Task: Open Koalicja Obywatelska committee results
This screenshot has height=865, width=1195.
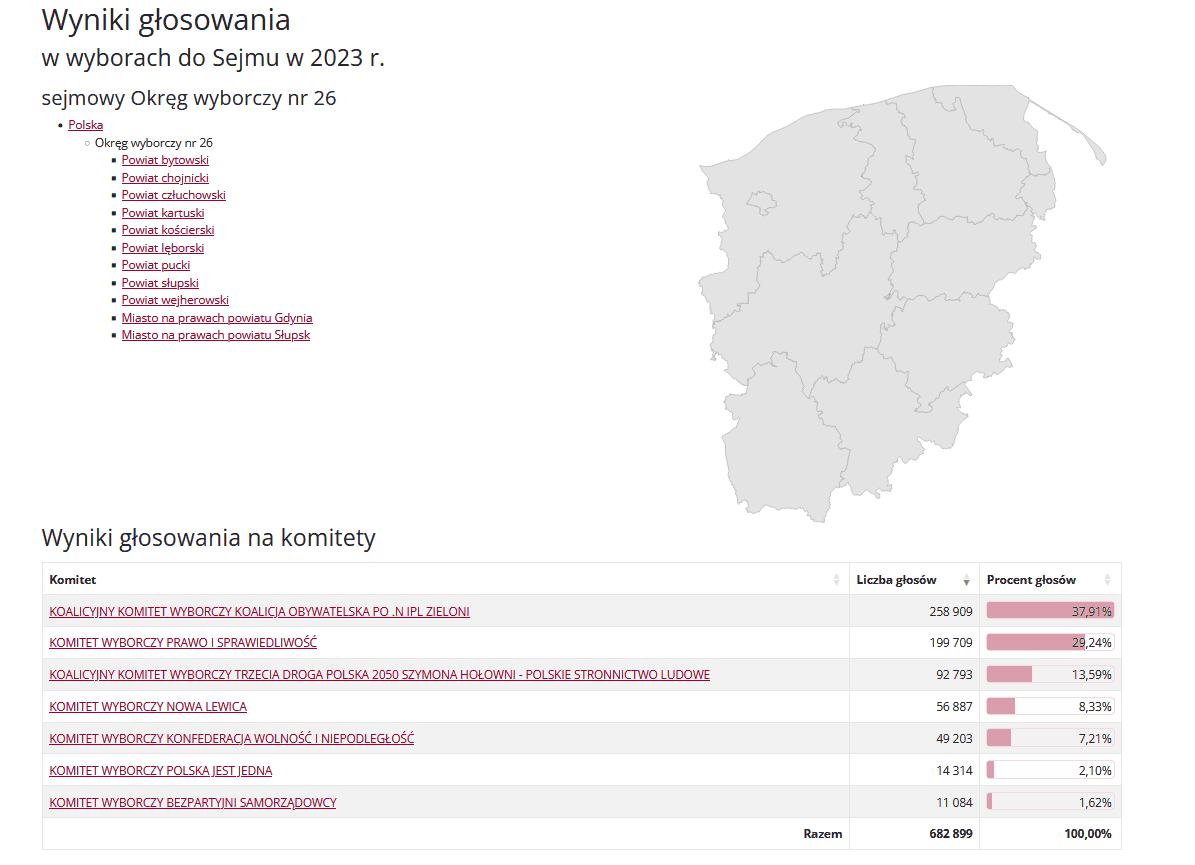Action: pyautogui.click(x=259, y=611)
